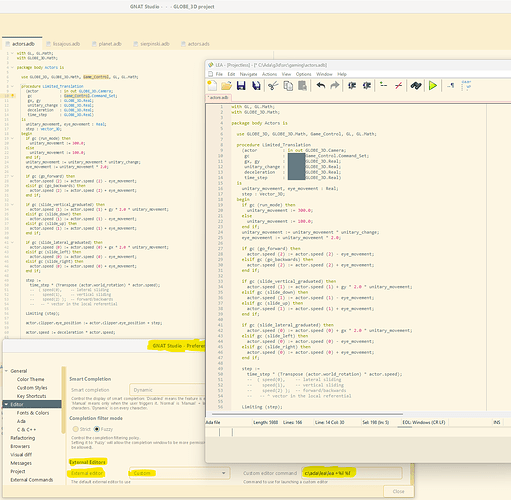Viewport: 511px width, 500px height.
Task: Click Save All double-floppy icon in LEA
Action: (x=256, y=86)
